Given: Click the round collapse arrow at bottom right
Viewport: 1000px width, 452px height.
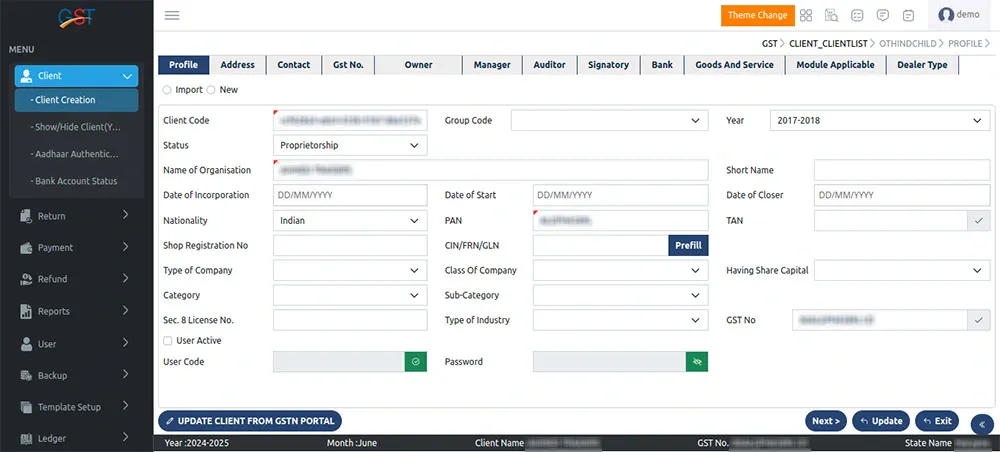Looking at the screenshot, I should 982,424.
